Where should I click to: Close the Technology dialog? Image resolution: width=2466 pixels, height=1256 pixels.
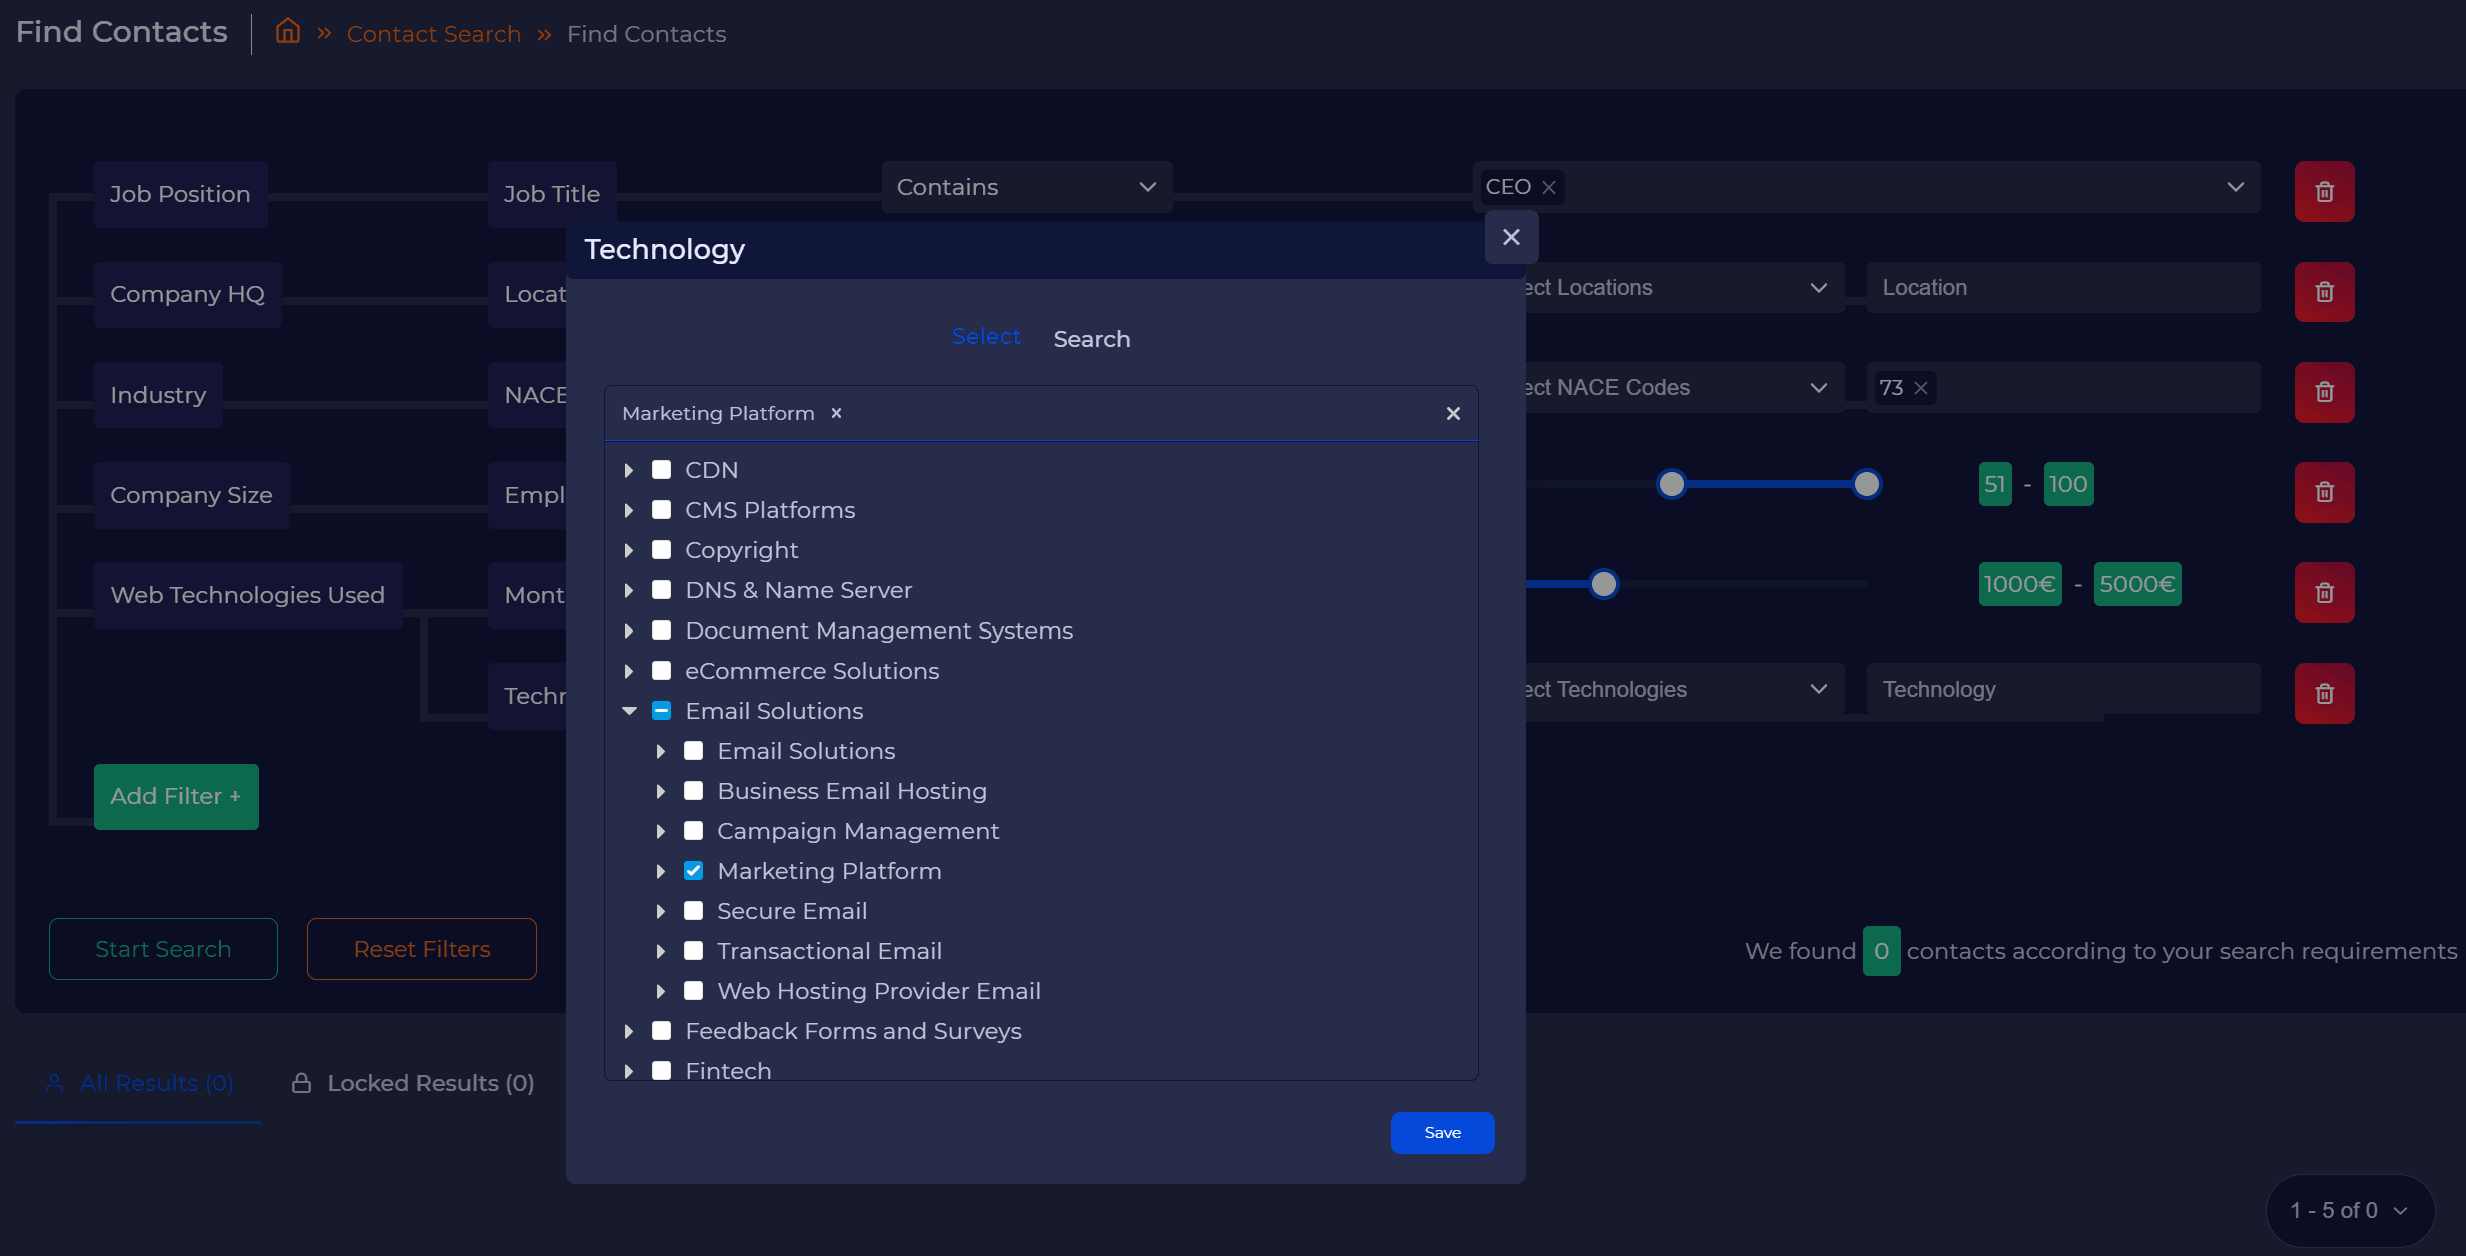[x=1511, y=237]
